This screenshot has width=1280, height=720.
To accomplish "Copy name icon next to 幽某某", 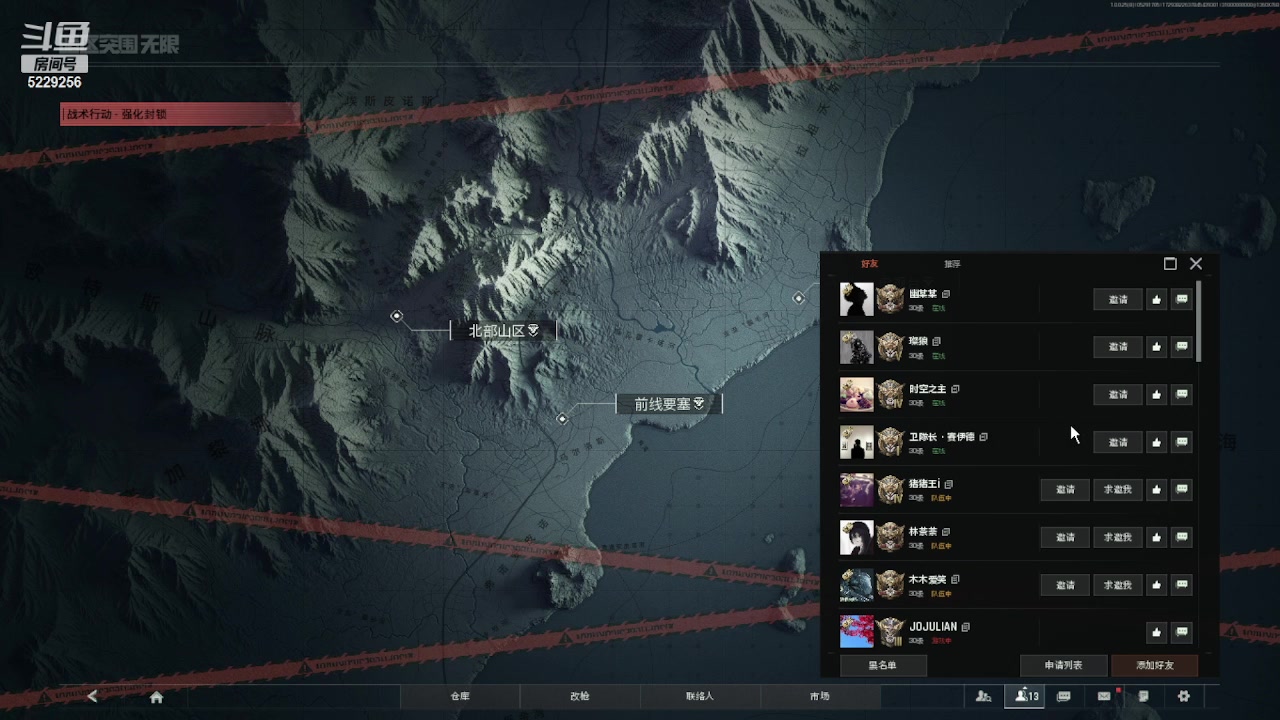I will [x=946, y=294].
